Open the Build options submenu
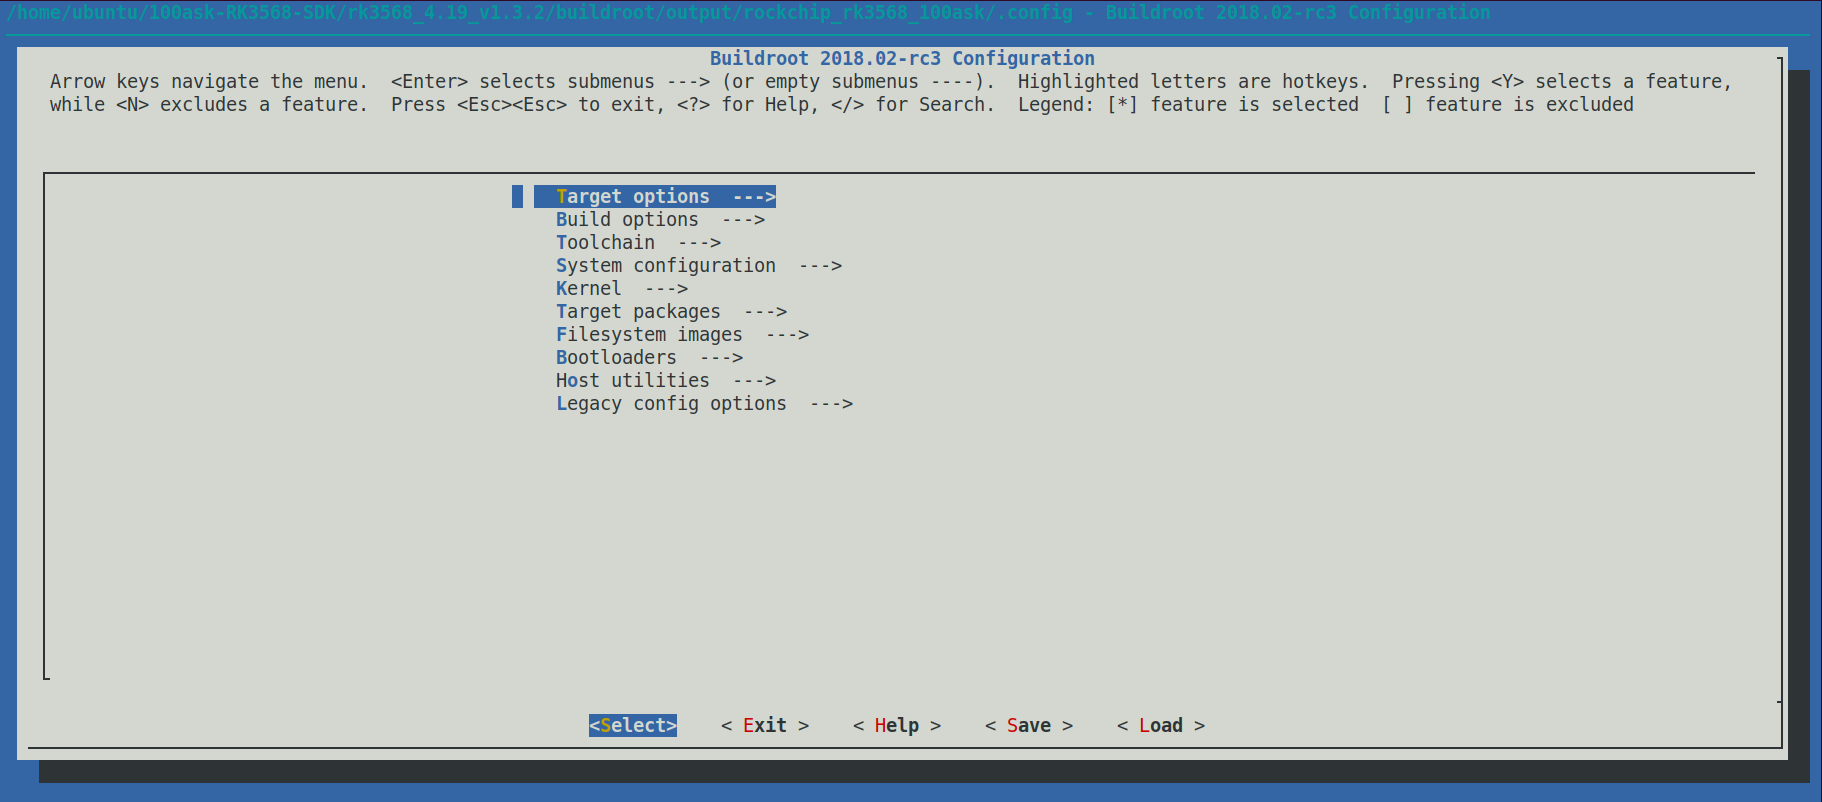Viewport: 1822px width, 802px height. 627,220
